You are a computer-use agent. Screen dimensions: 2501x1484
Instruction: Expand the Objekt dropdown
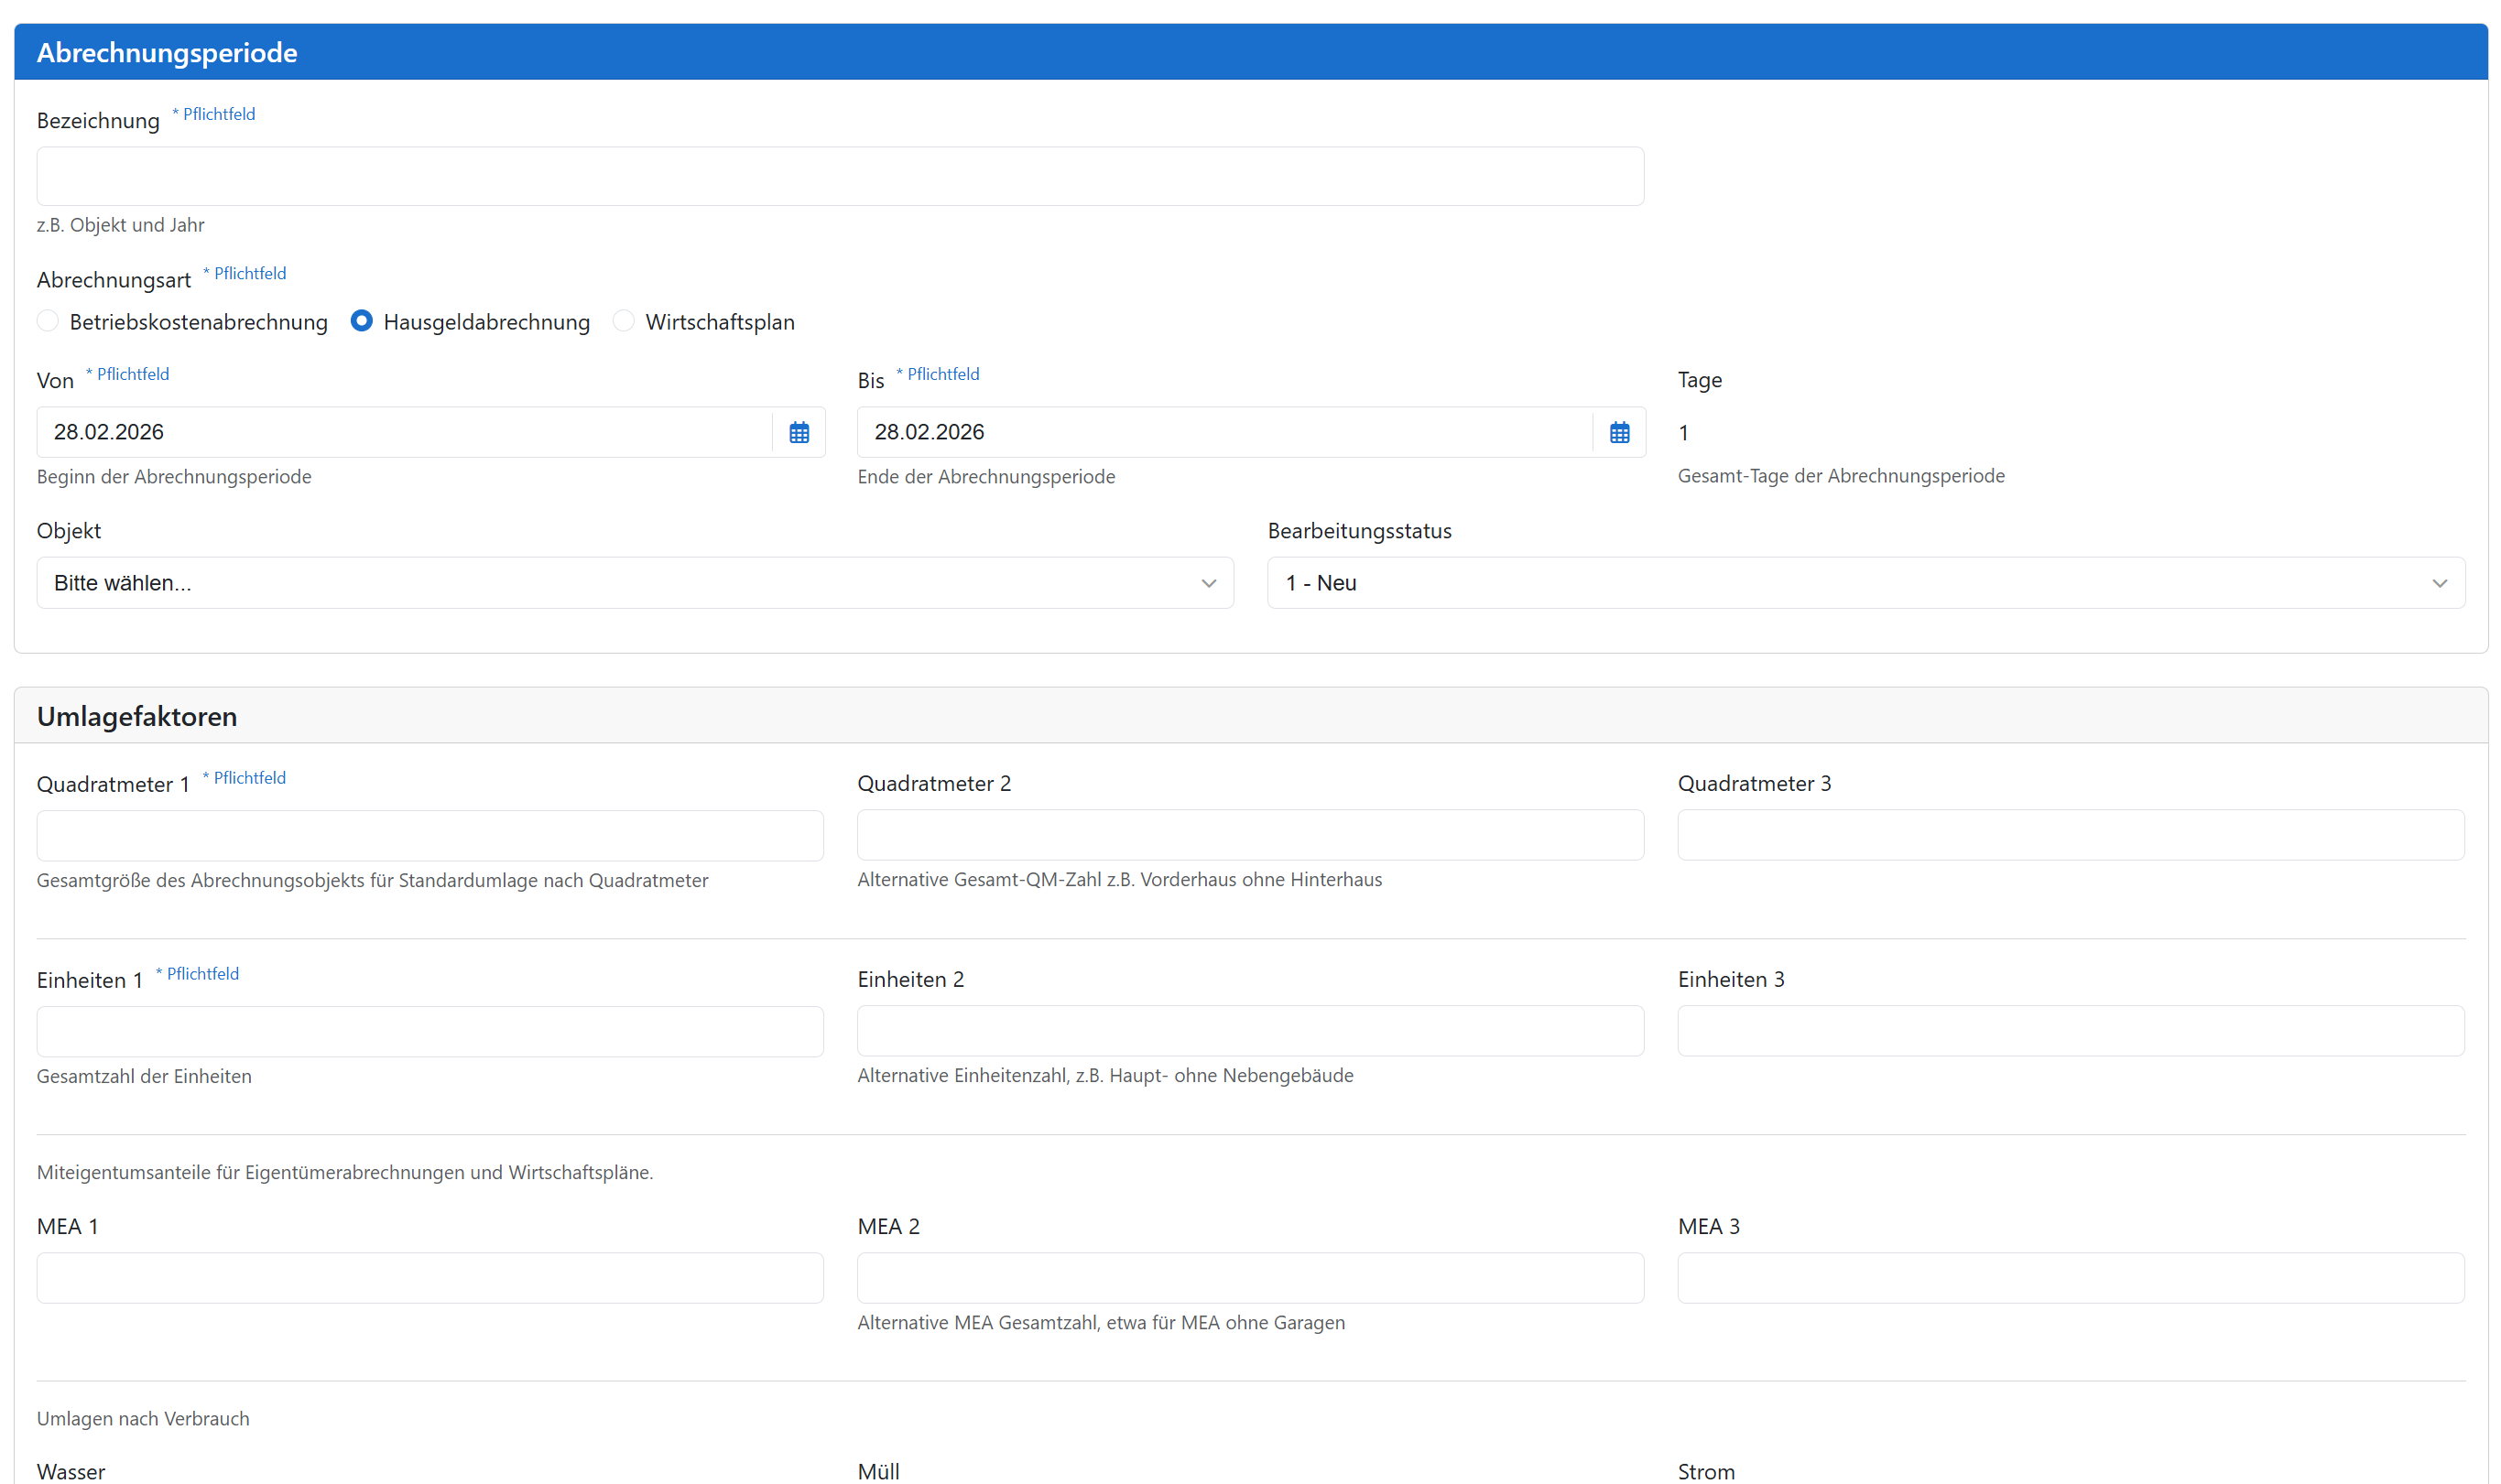[634, 583]
